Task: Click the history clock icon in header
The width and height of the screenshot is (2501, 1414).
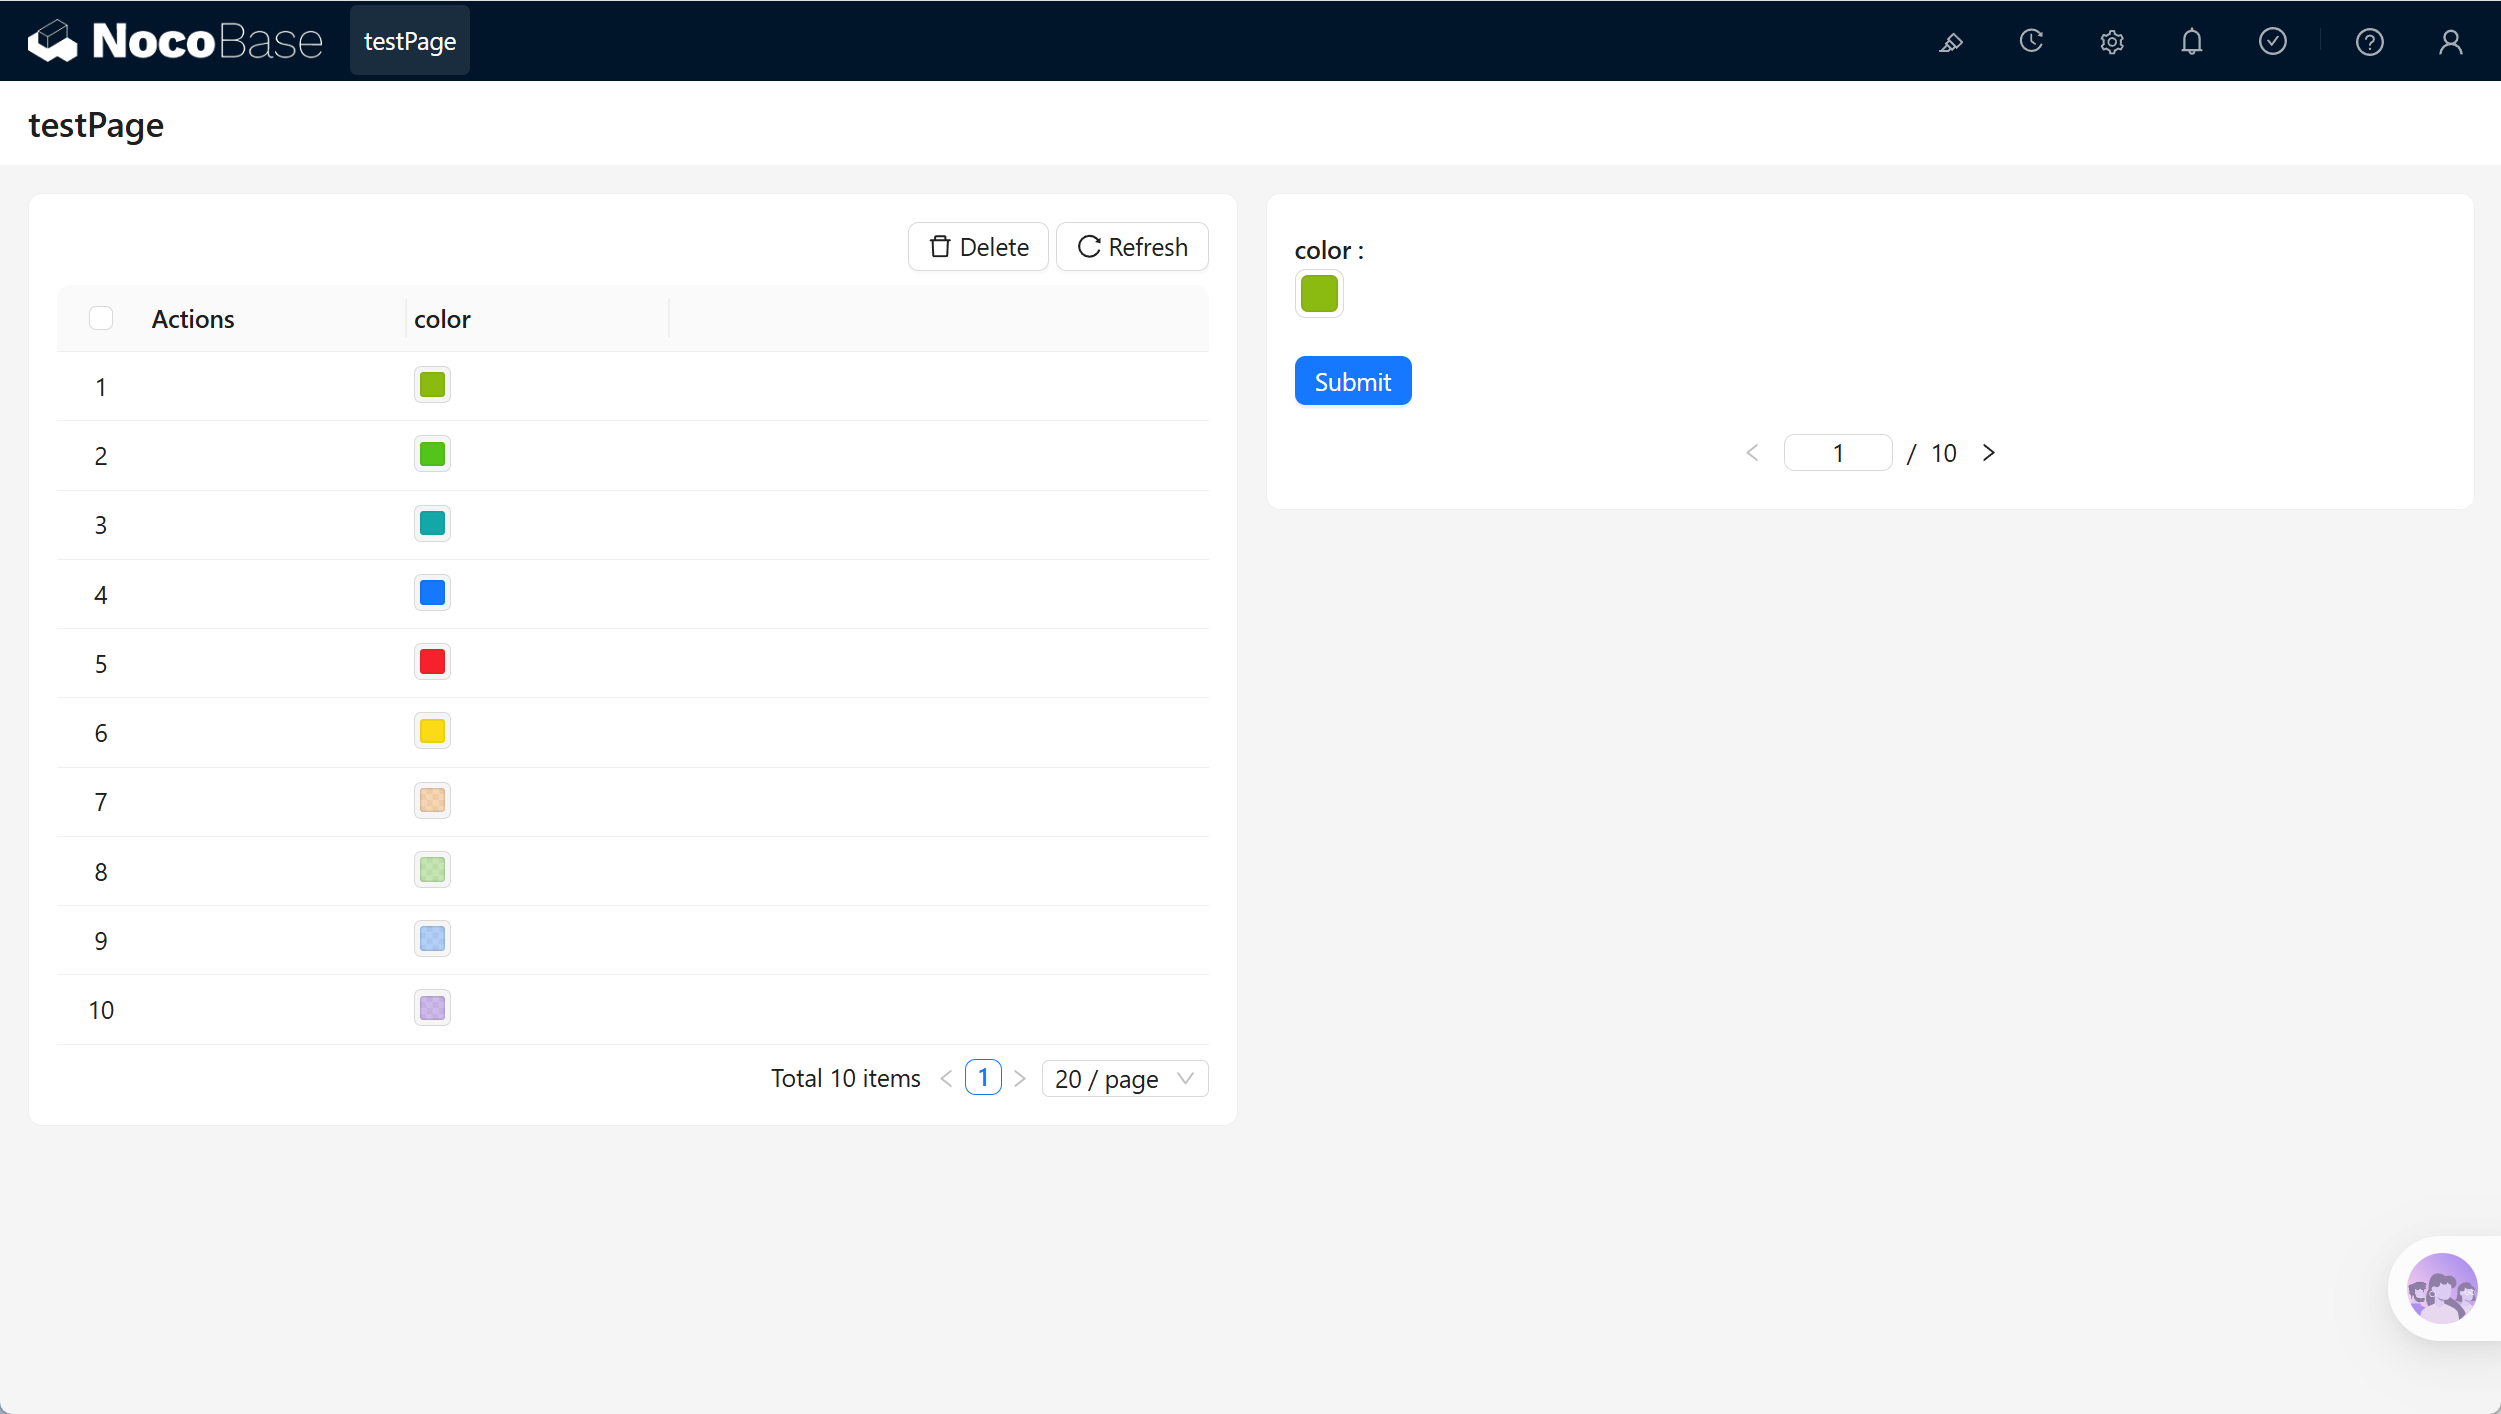Action: tap(2031, 41)
